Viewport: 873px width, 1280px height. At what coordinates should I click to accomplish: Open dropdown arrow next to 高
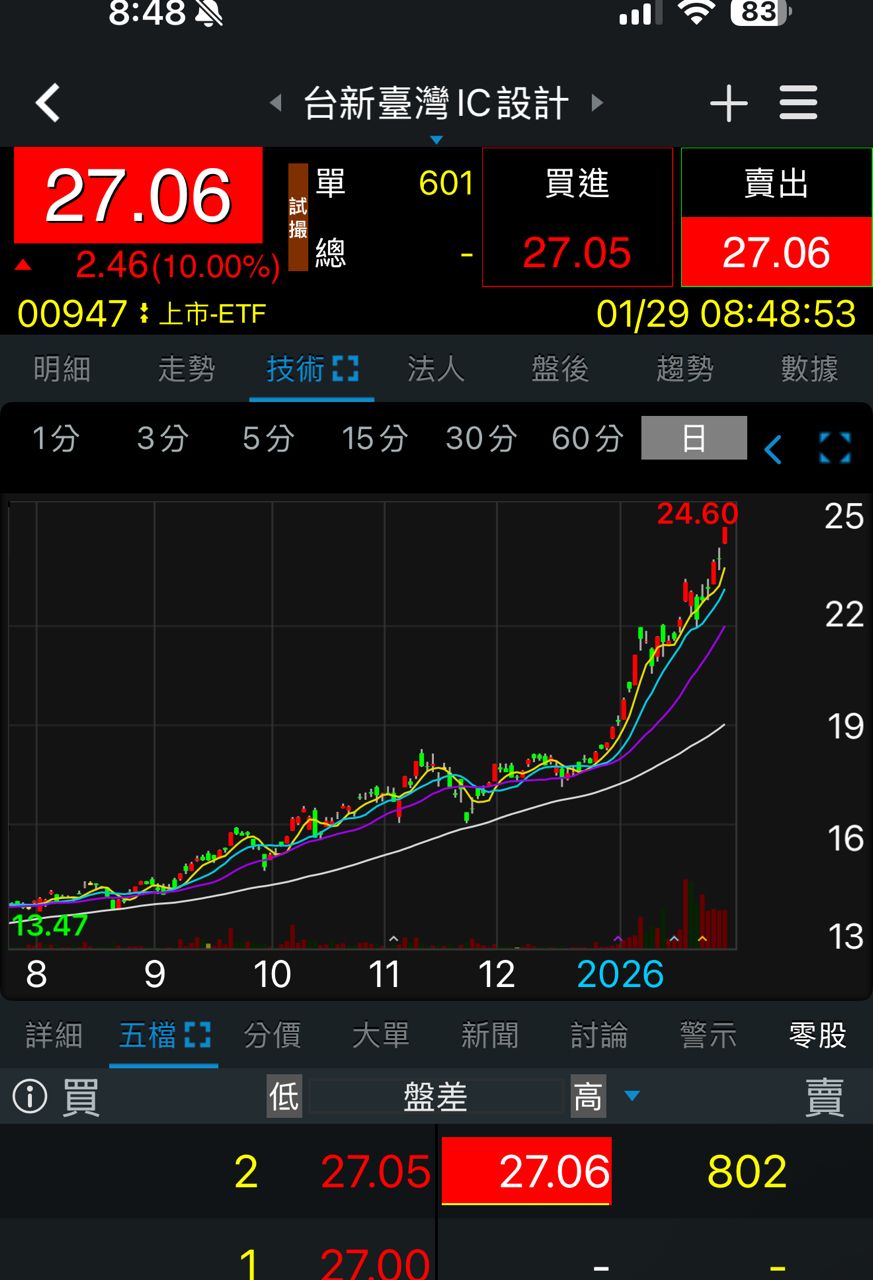(632, 1097)
